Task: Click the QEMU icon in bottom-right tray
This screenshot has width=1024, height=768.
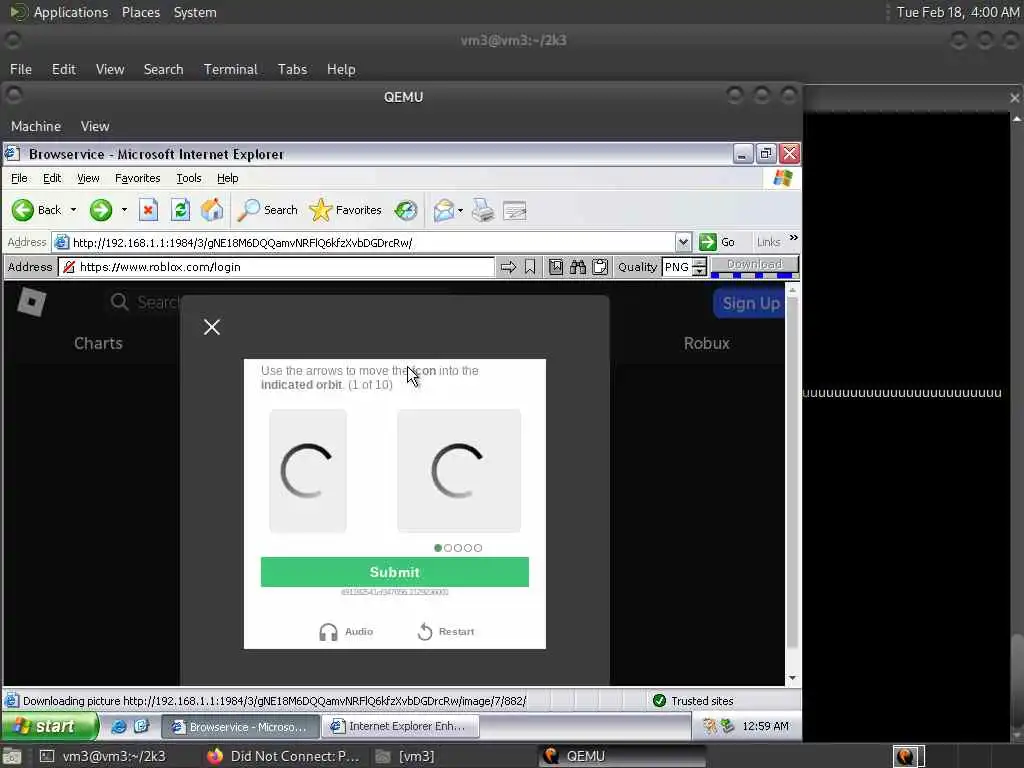Action: 904,756
